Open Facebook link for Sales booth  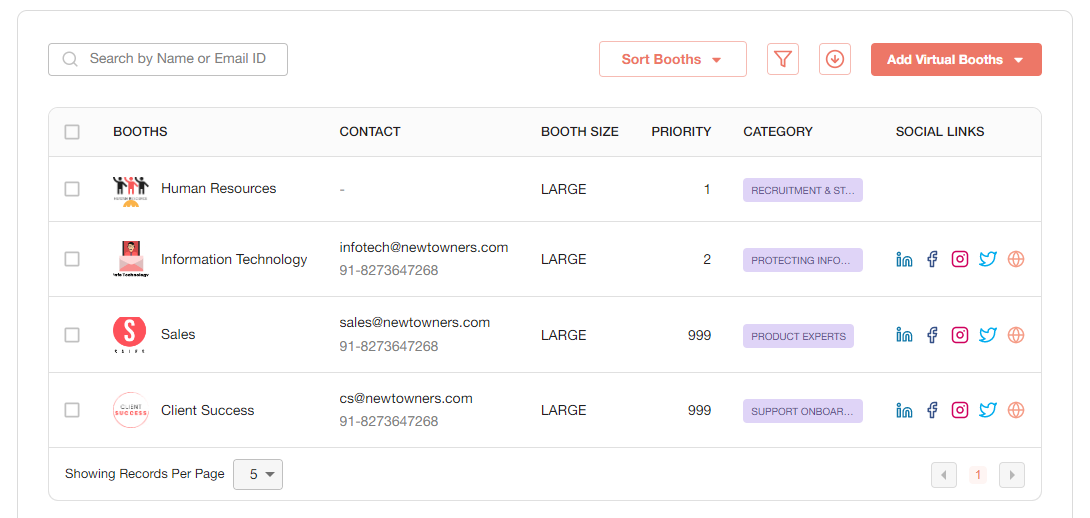(x=932, y=335)
